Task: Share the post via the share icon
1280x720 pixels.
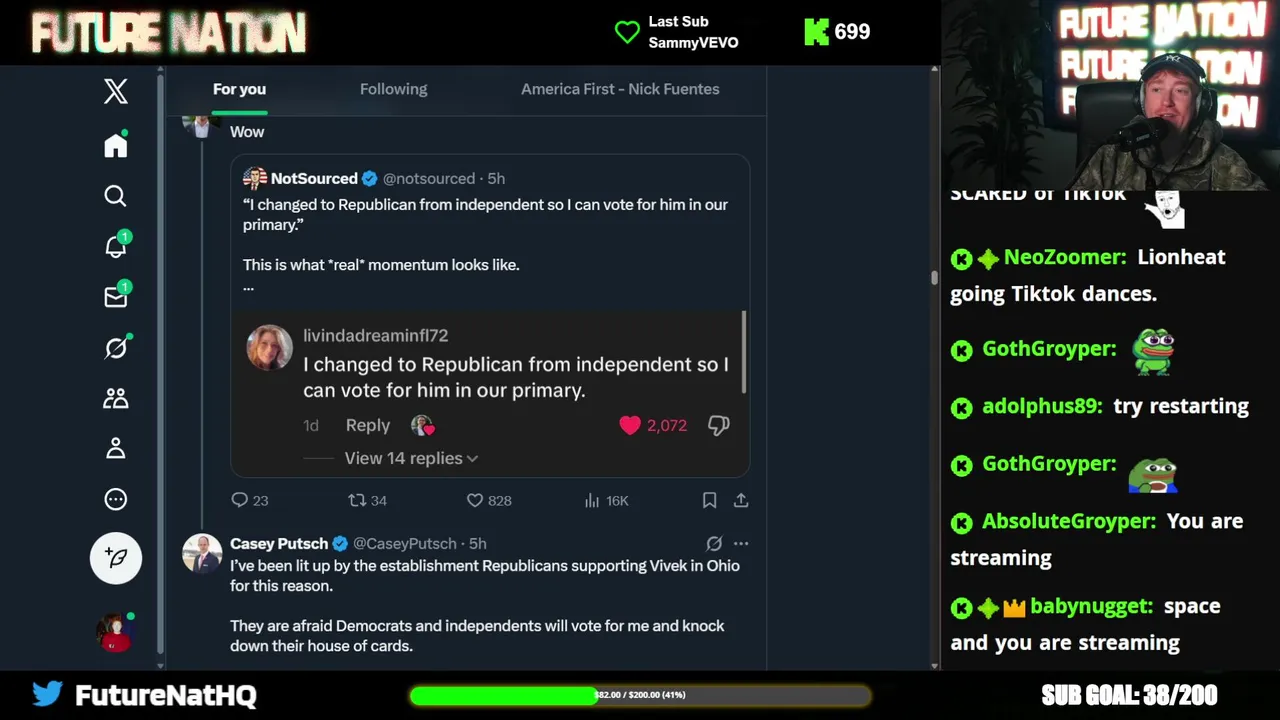Action: tap(741, 500)
